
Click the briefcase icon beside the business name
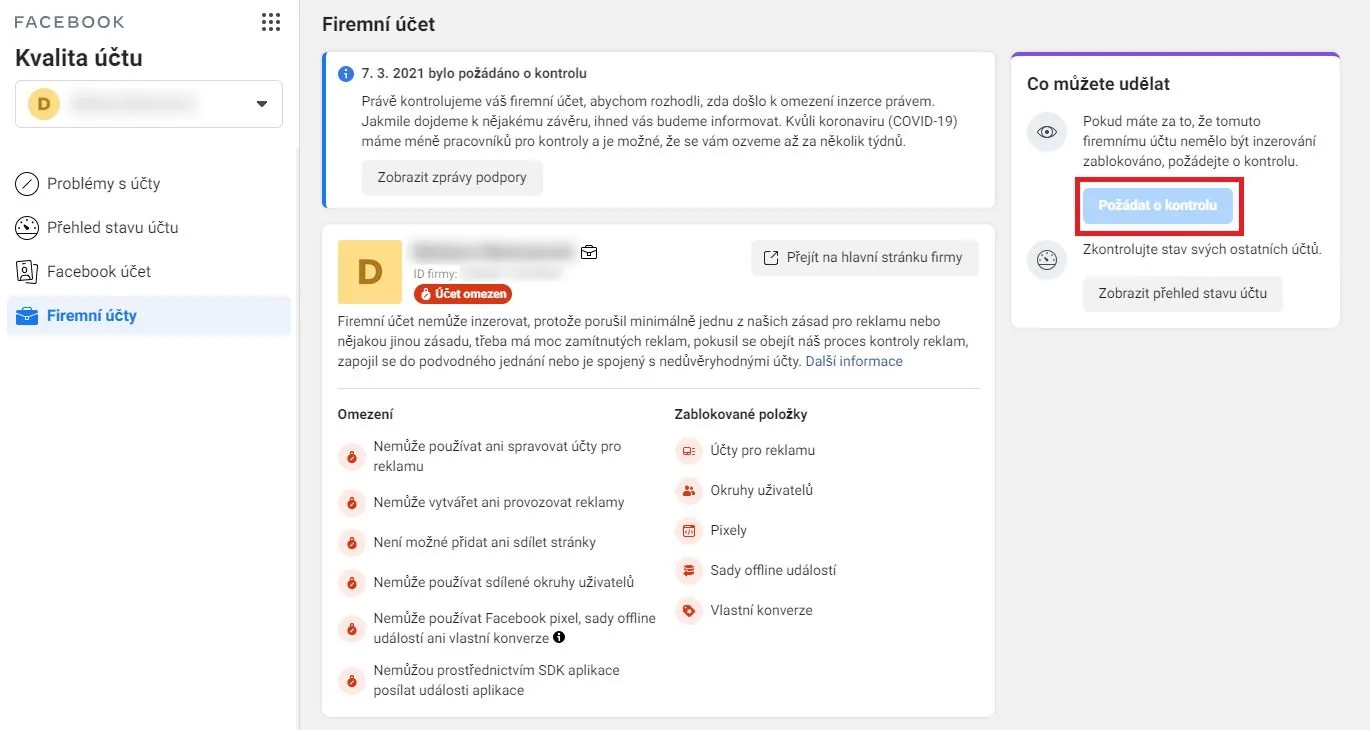(589, 252)
